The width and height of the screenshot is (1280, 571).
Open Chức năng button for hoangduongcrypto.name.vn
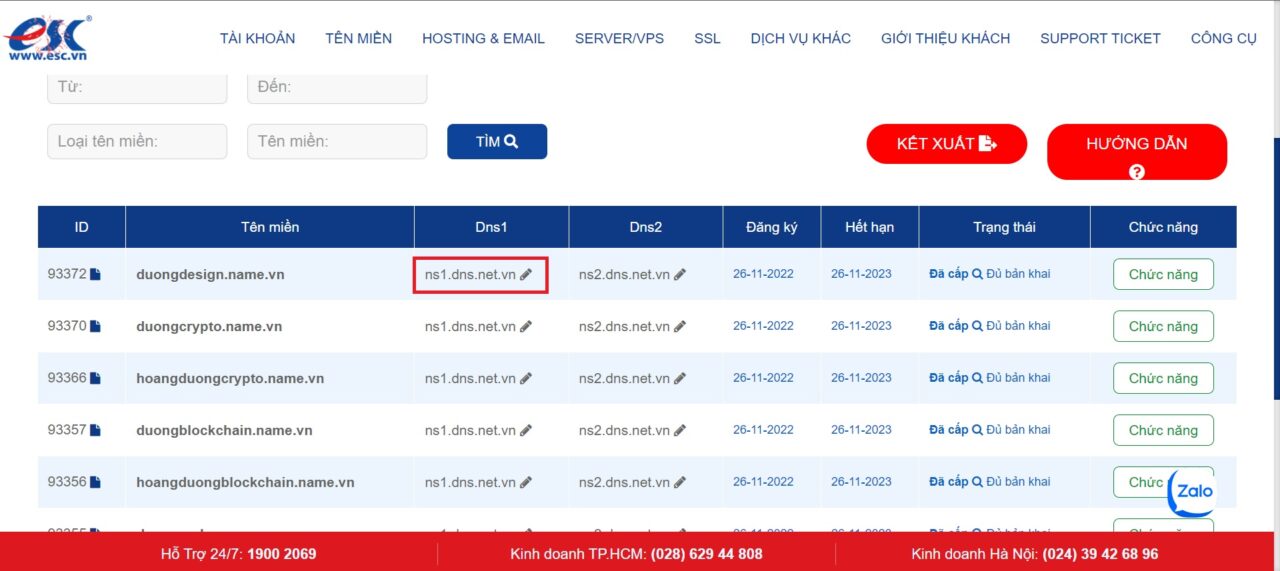(1163, 378)
